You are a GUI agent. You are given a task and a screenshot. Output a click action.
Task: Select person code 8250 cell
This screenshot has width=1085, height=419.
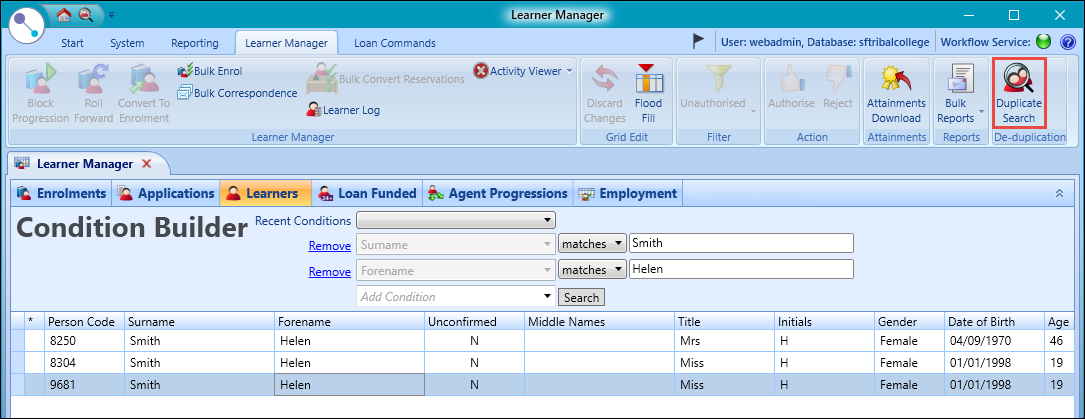point(84,341)
